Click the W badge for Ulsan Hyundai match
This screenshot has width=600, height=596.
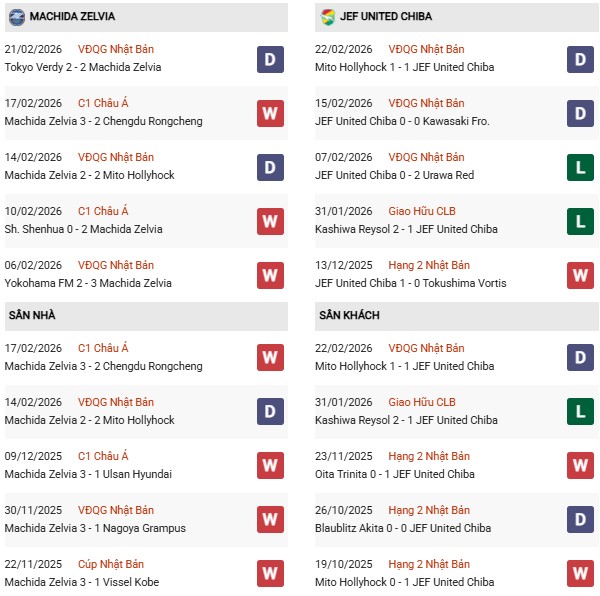coord(269,466)
